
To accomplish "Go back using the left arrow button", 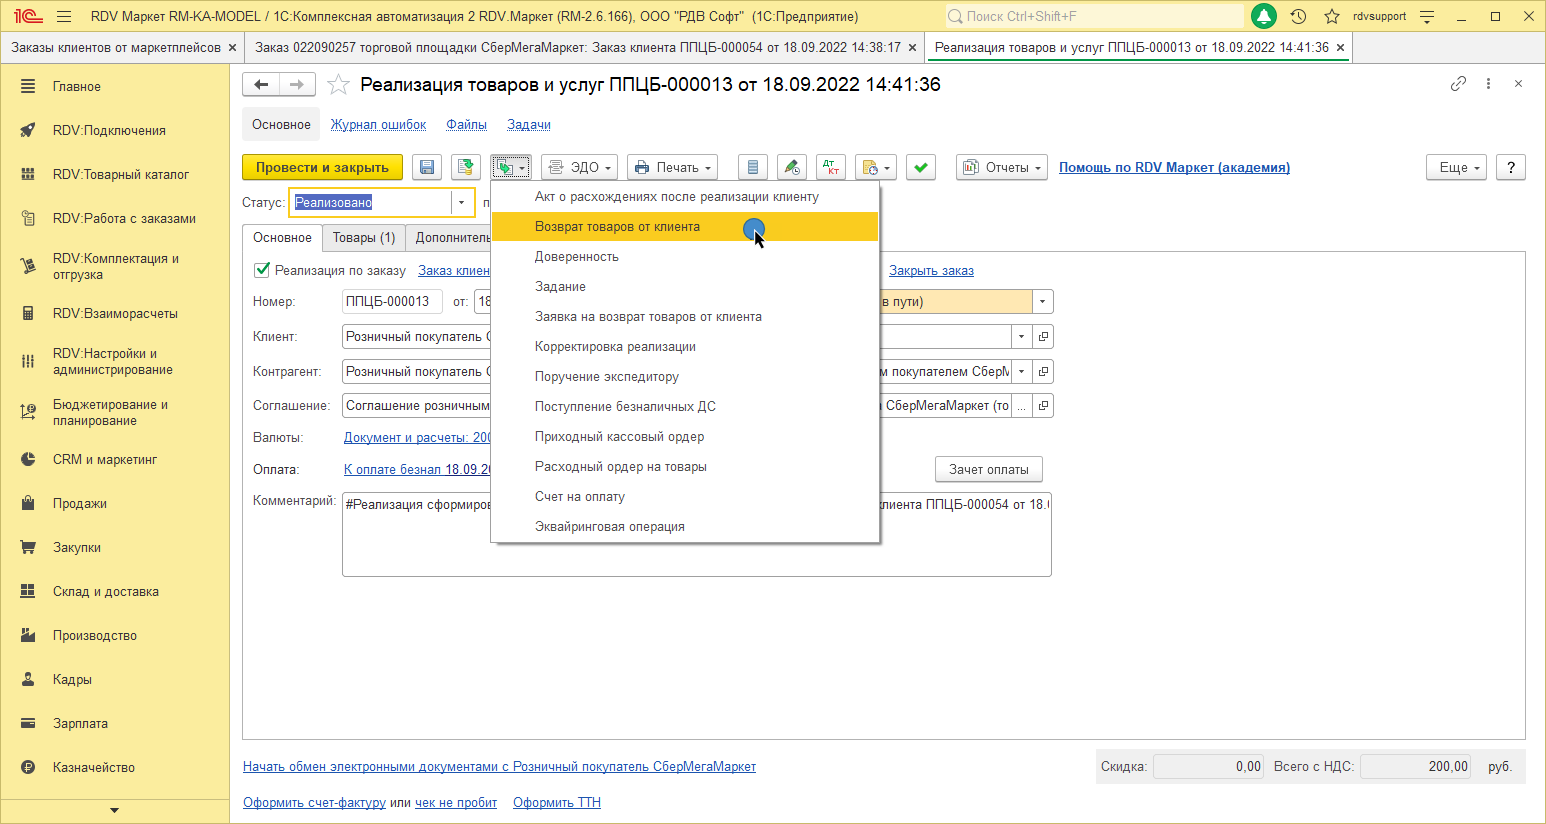I will (261, 85).
